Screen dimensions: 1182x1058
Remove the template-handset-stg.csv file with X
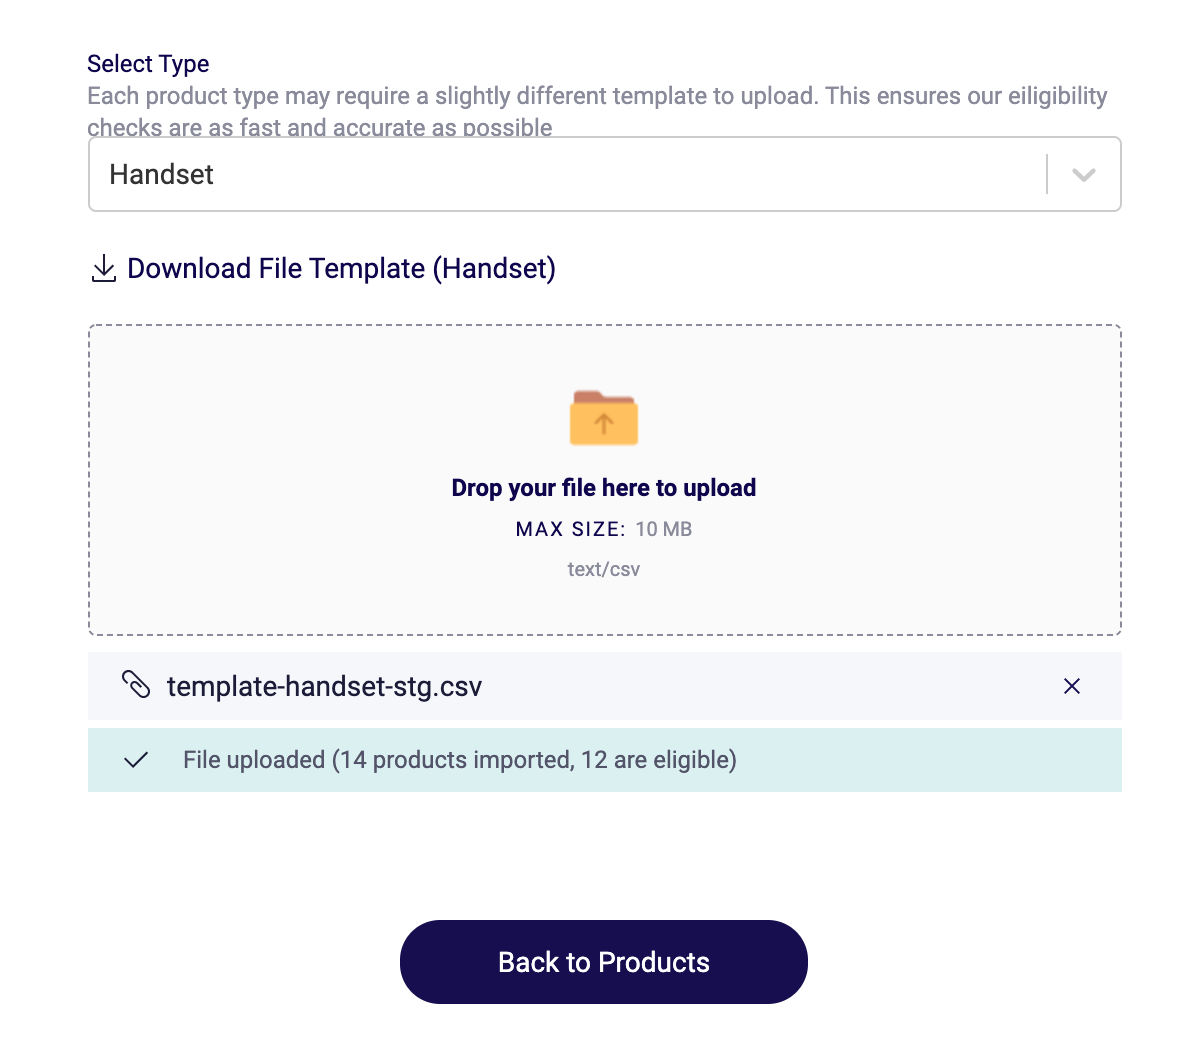pos(1071,686)
